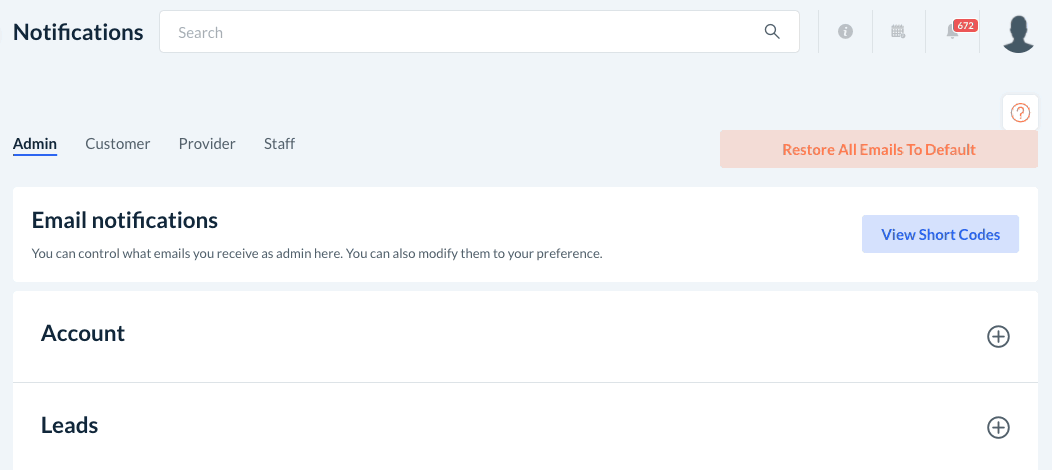Open the calendar schedule icon
The height and width of the screenshot is (470, 1052).
click(x=898, y=32)
